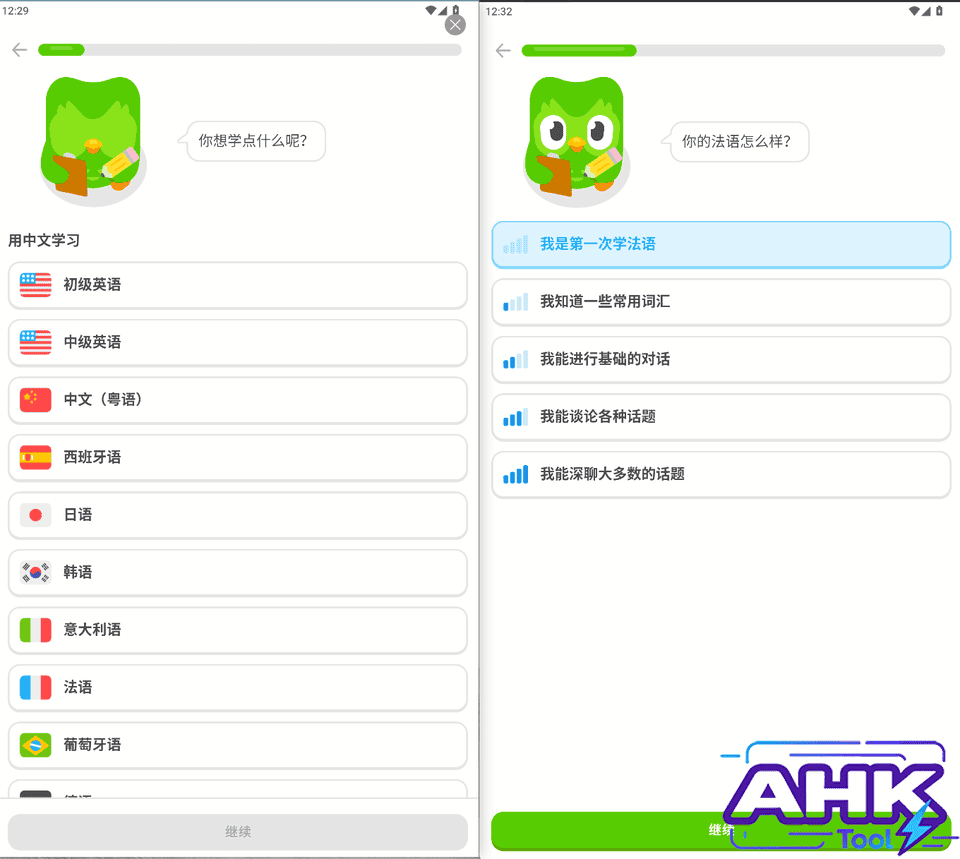This screenshot has height=859, width=960.
Task: Tap the green 继续 button on right screen
Action: pyautogui.click(x=721, y=830)
